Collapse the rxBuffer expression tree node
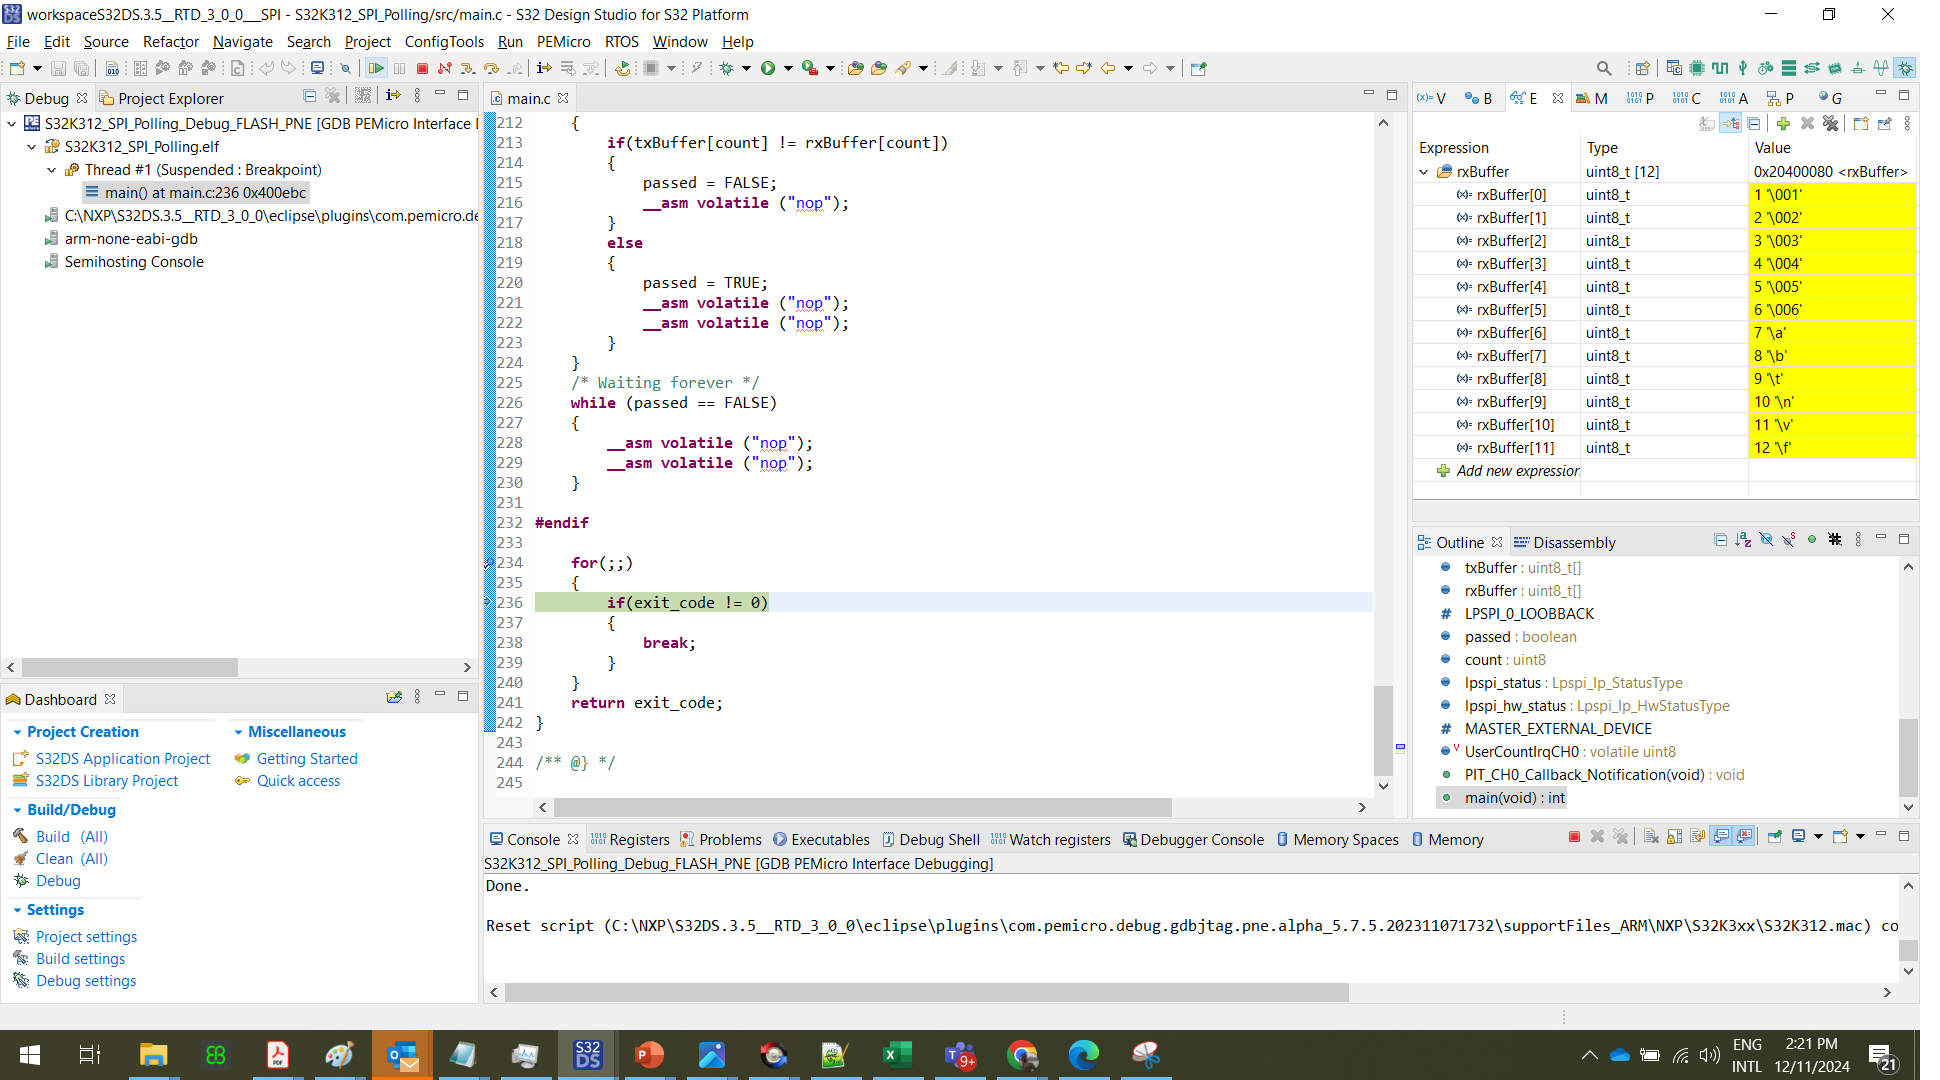This screenshot has width=1940, height=1080. (x=1424, y=172)
